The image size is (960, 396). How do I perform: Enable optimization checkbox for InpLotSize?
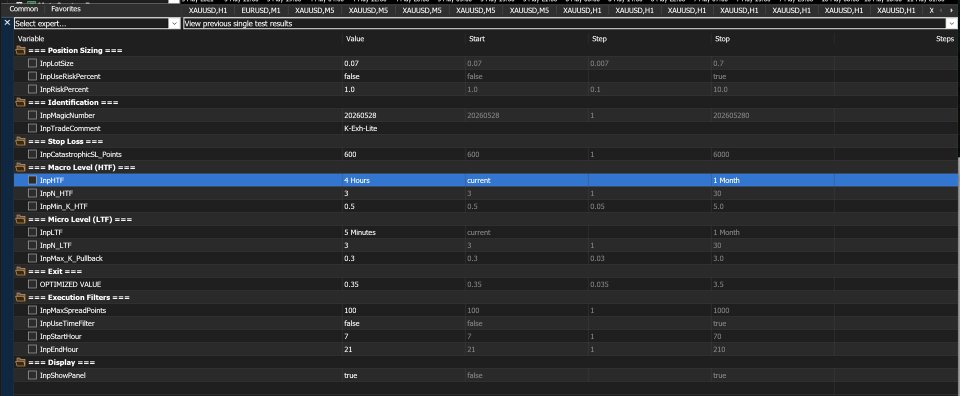pos(32,64)
